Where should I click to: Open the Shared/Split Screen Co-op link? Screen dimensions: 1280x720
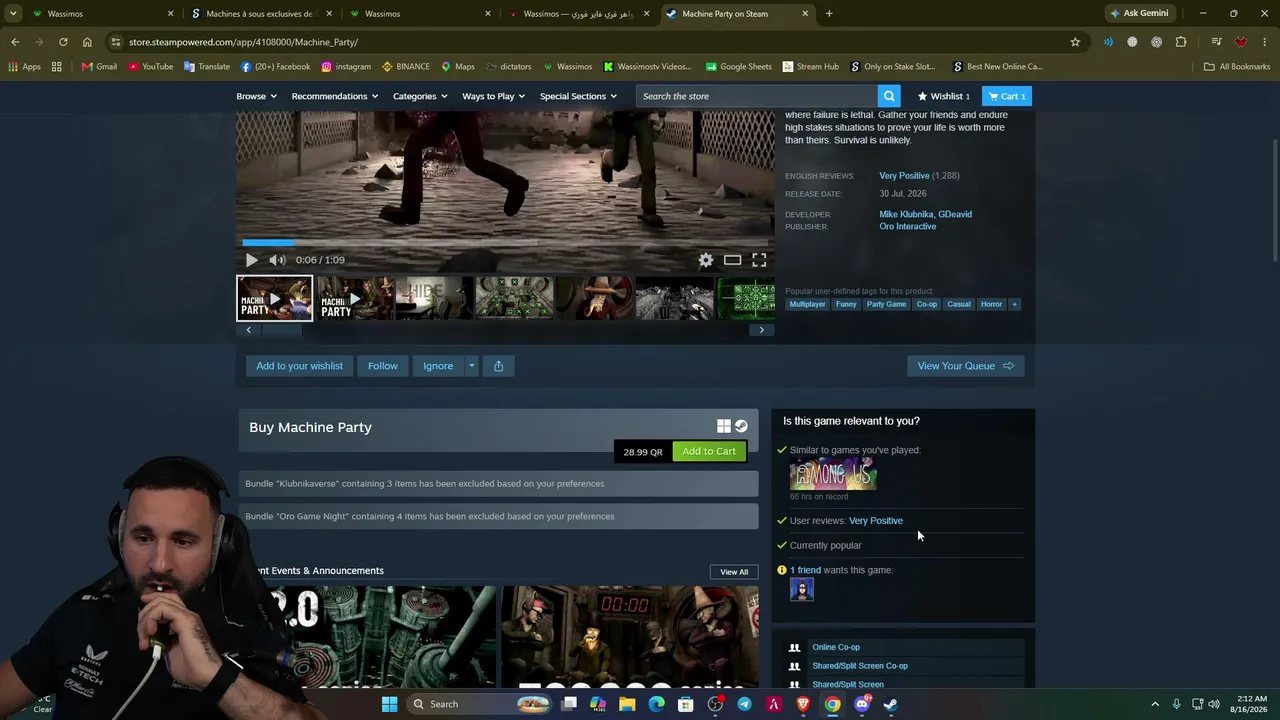tap(860, 666)
